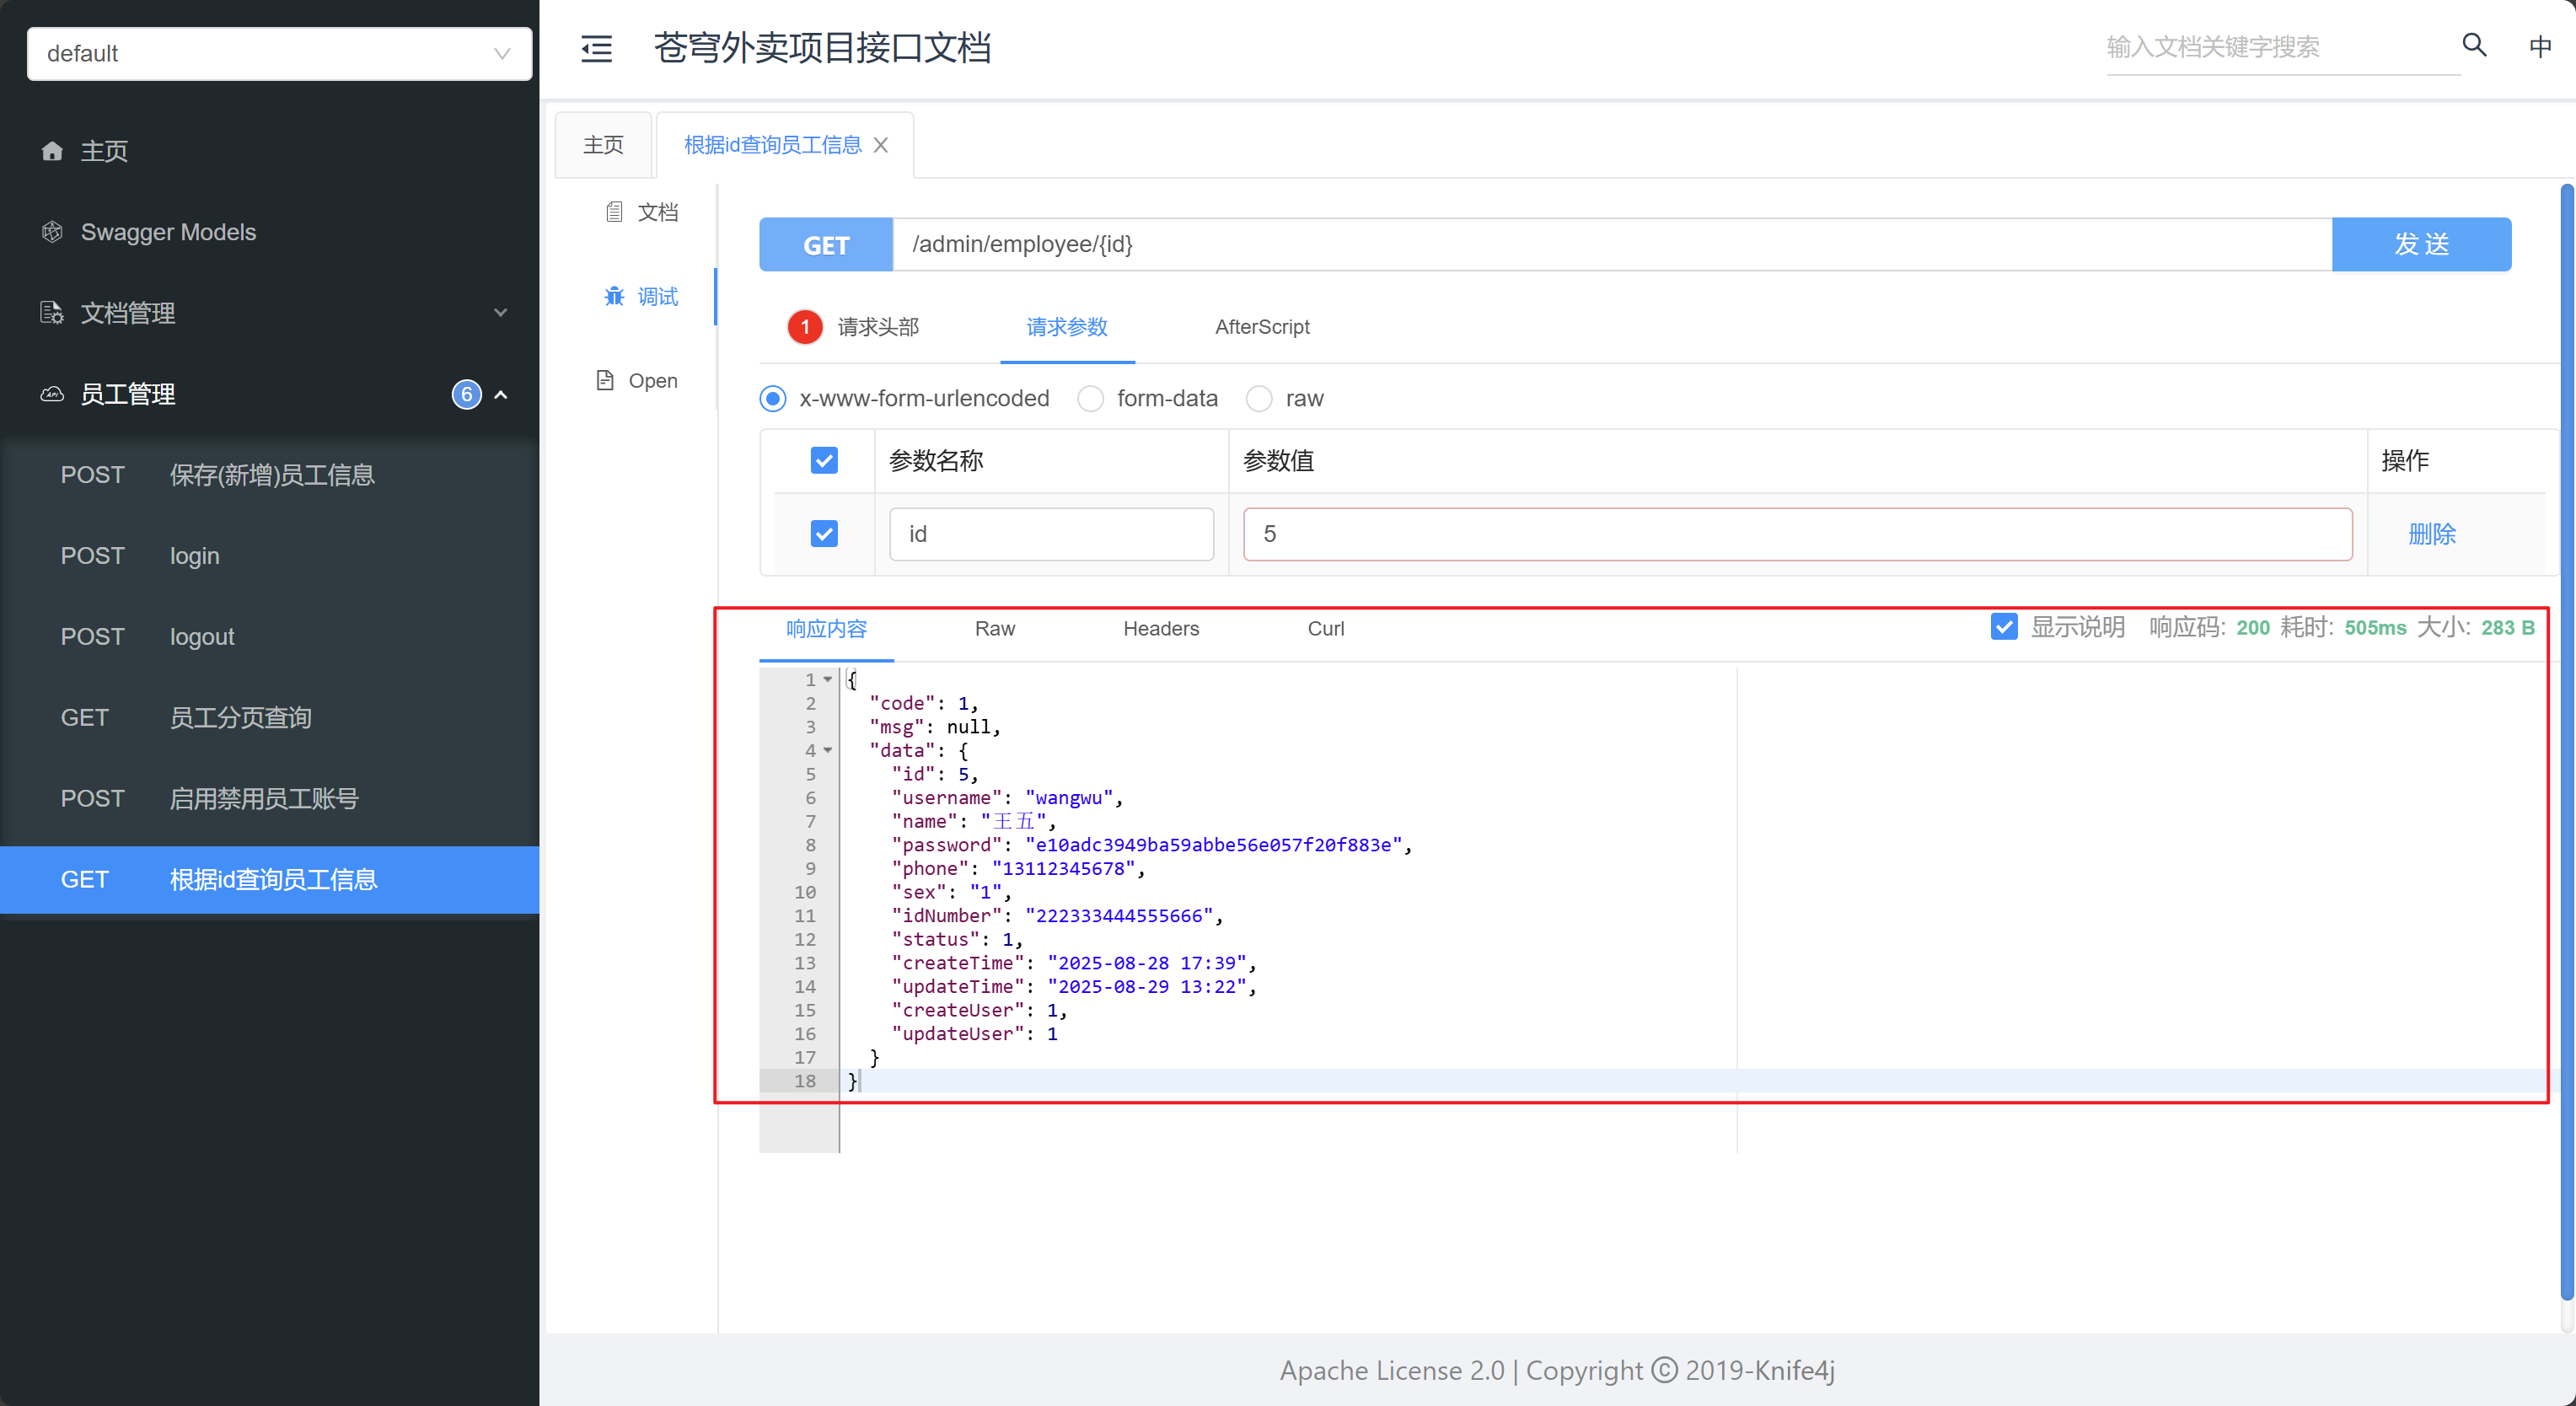This screenshot has width=2576, height=1406.
Task: Click the red badge on 请求头部
Action: [x=805, y=327]
